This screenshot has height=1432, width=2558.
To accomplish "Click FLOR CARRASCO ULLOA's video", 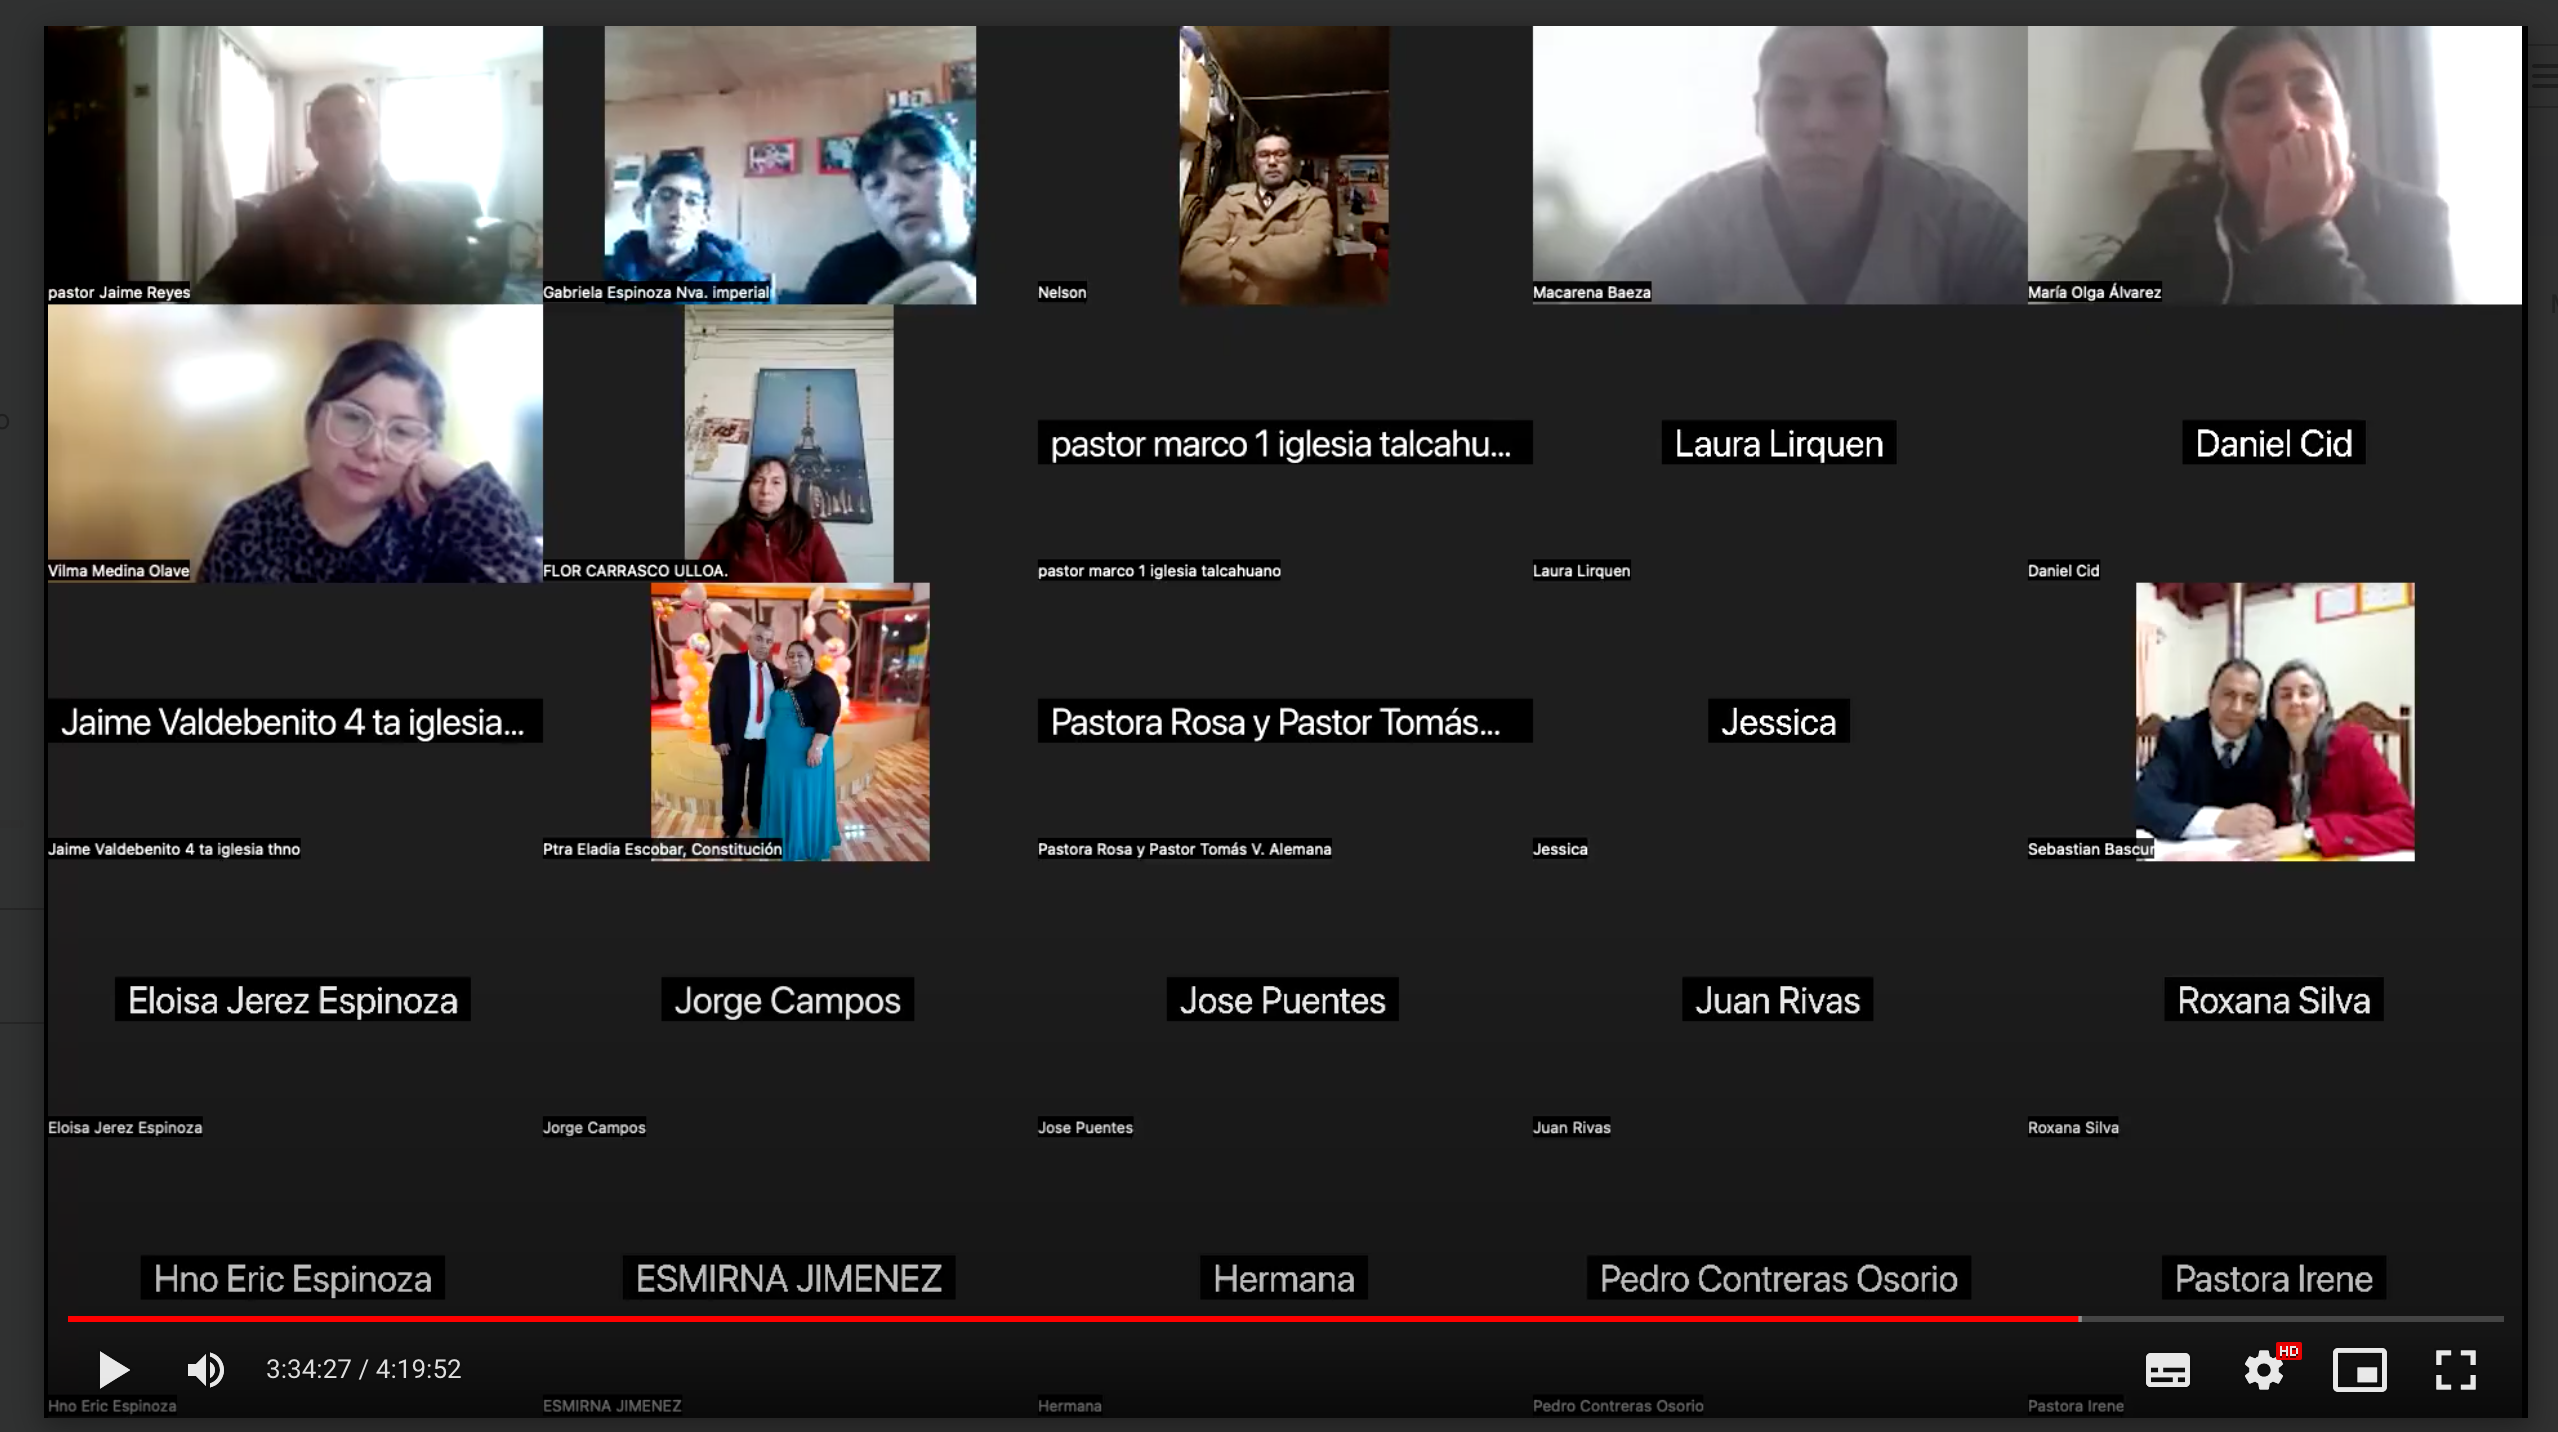I will click(788, 443).
